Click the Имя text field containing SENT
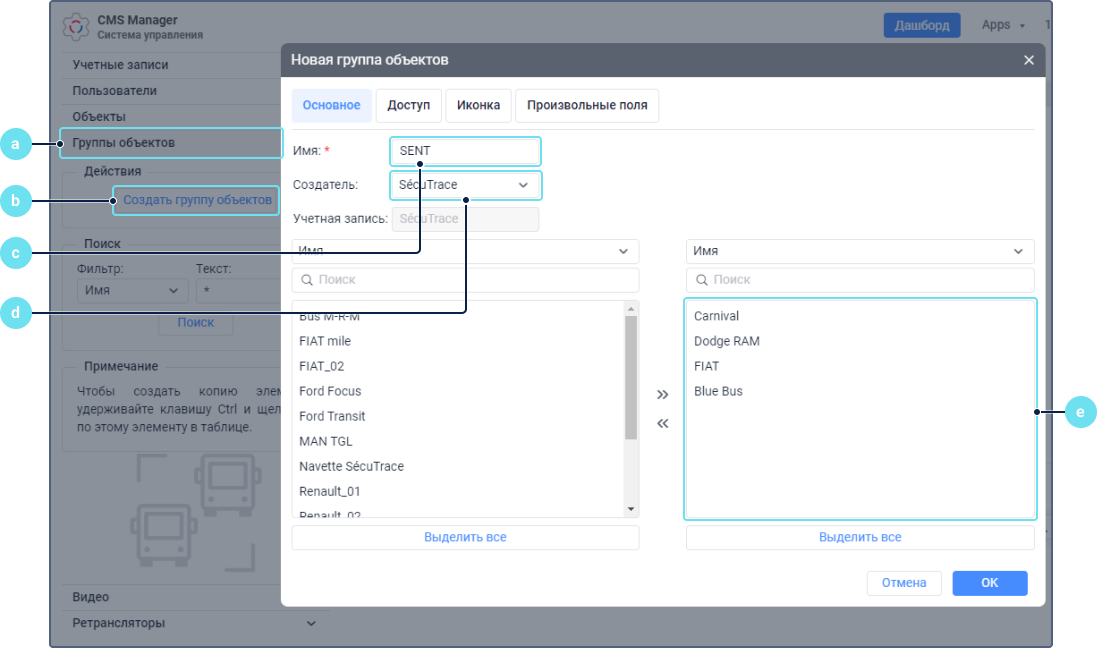Image resolution: width=1097 pixels, height=648 pixels. [x=465, y=151]
